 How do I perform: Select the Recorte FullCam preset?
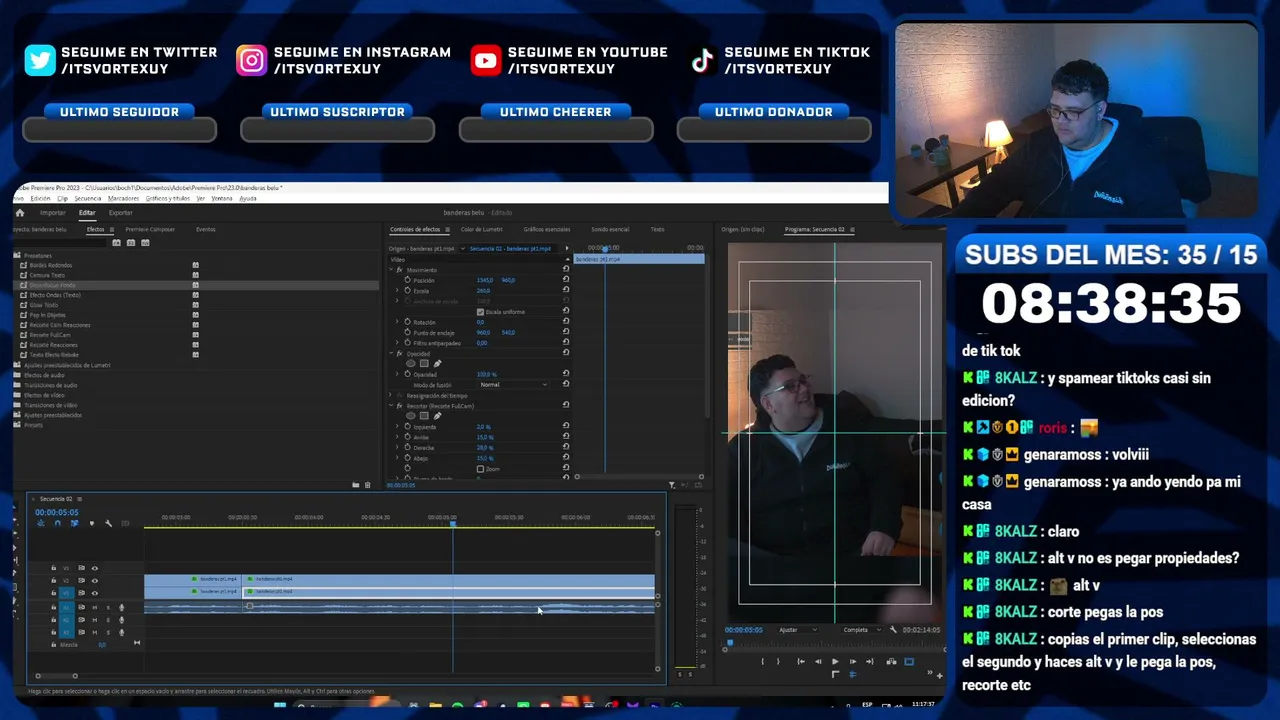click(51, 335)
